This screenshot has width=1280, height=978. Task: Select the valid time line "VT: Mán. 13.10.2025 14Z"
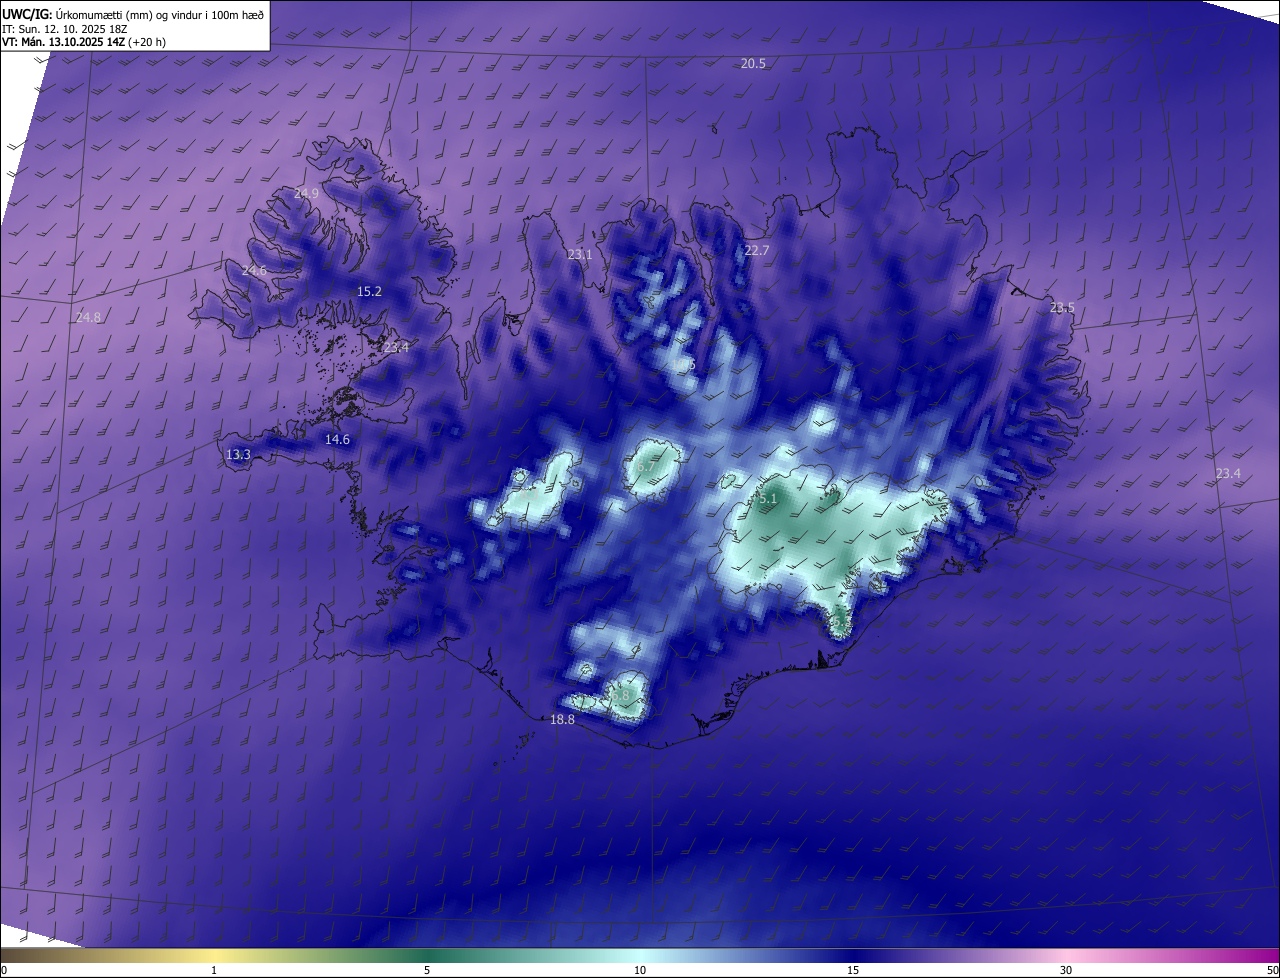point(63,41)
